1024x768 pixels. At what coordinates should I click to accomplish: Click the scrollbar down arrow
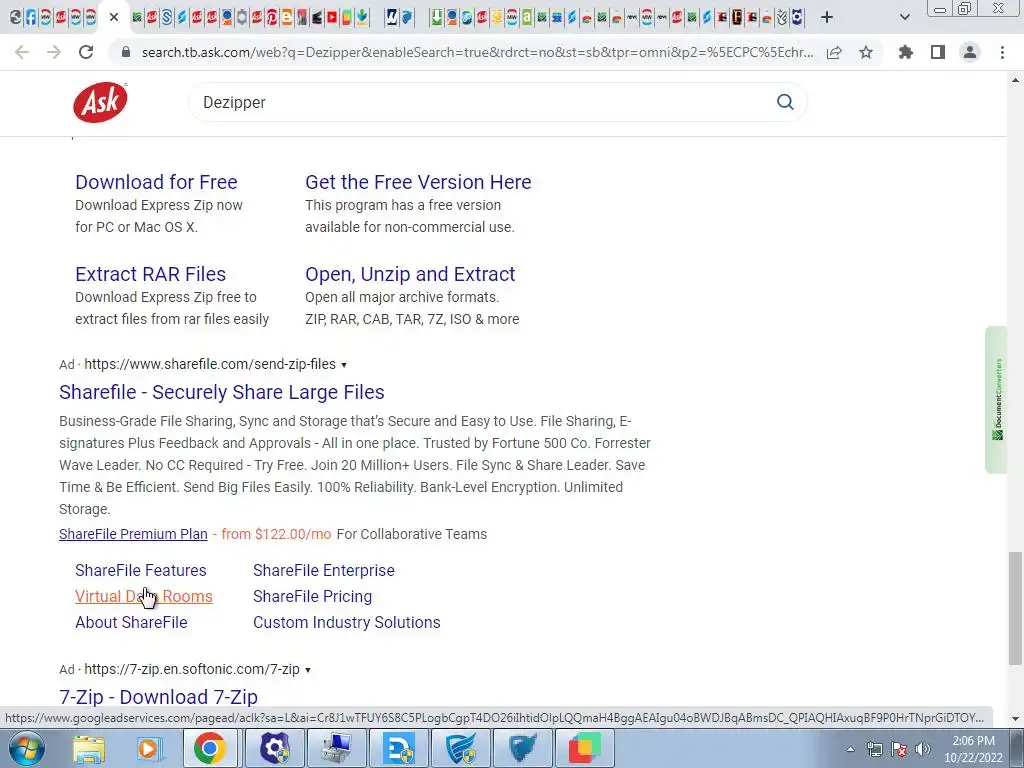[1015, 719]
